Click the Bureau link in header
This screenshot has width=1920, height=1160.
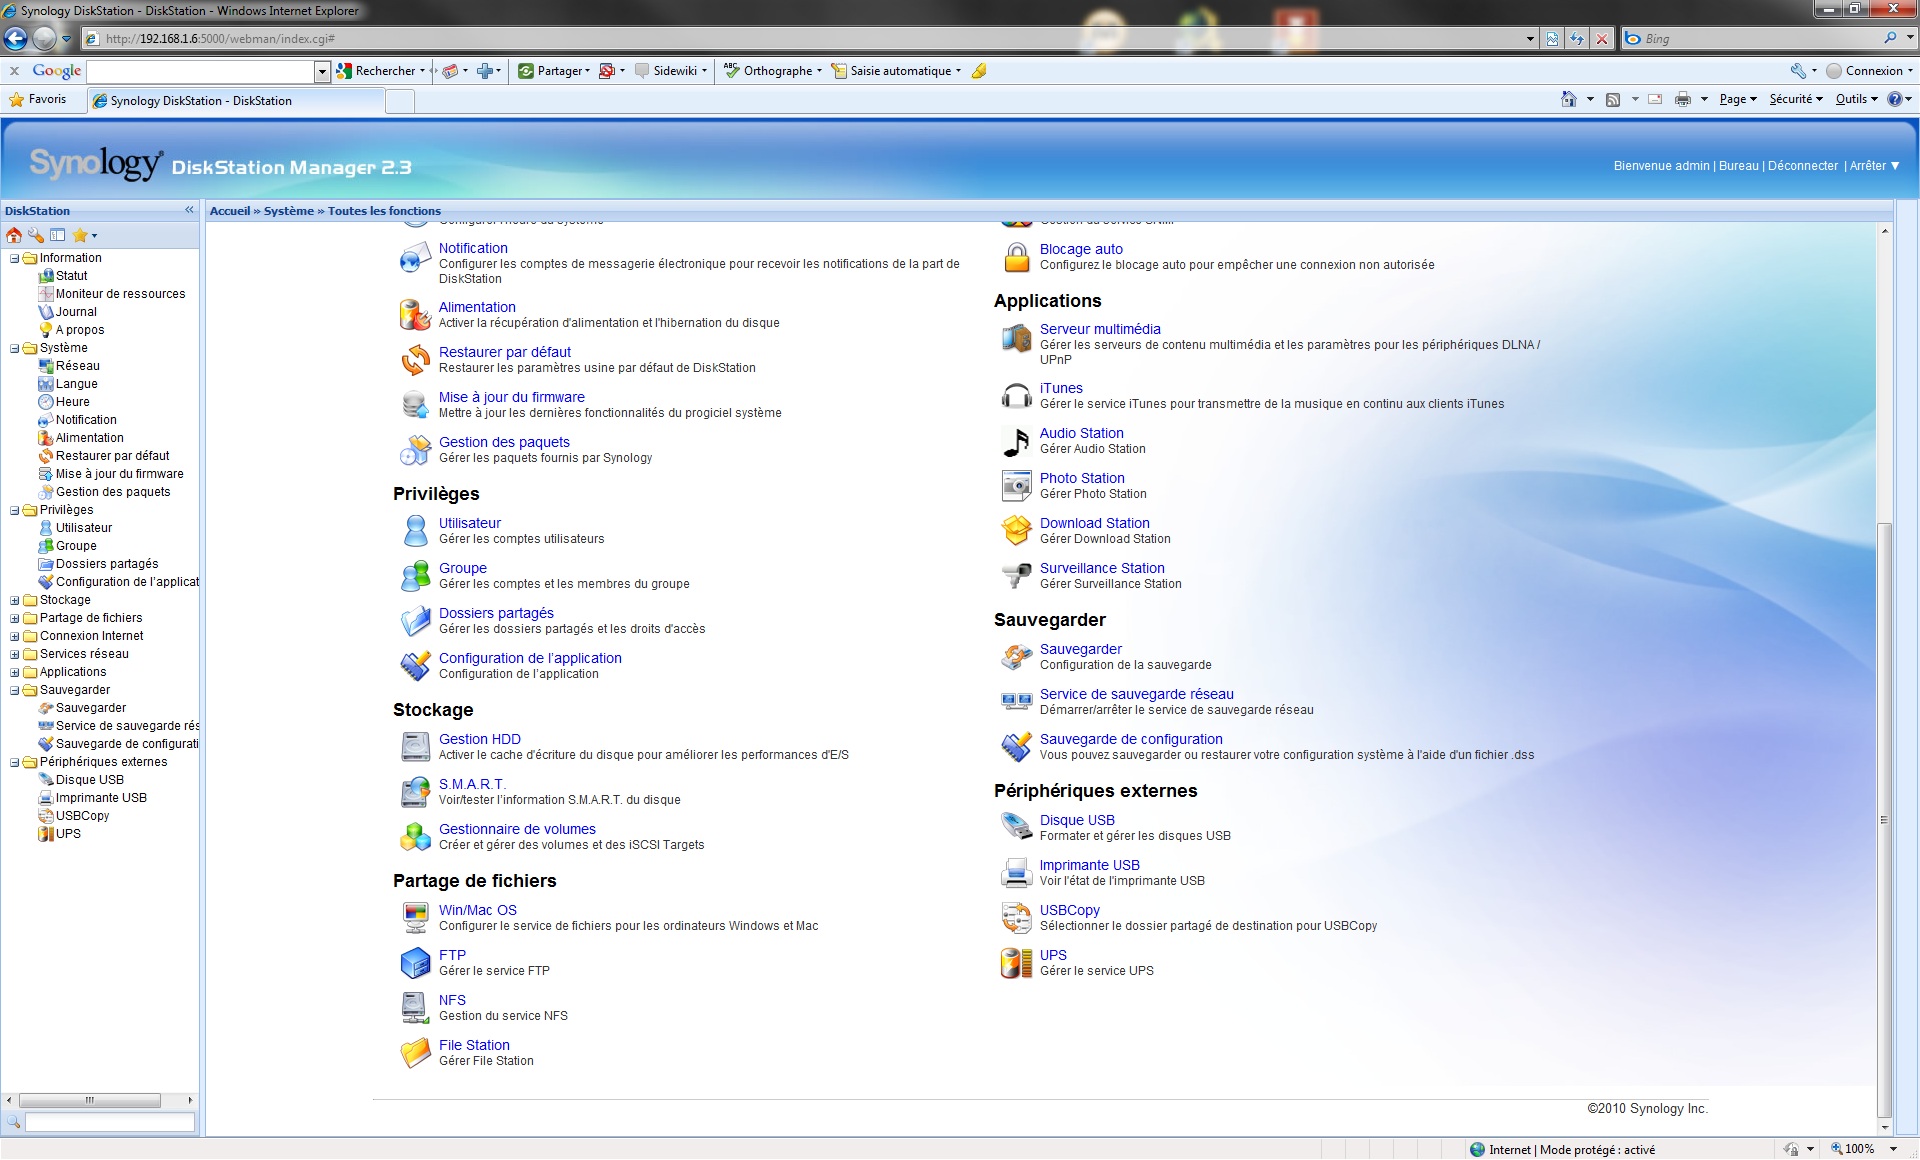[1738, 166]
